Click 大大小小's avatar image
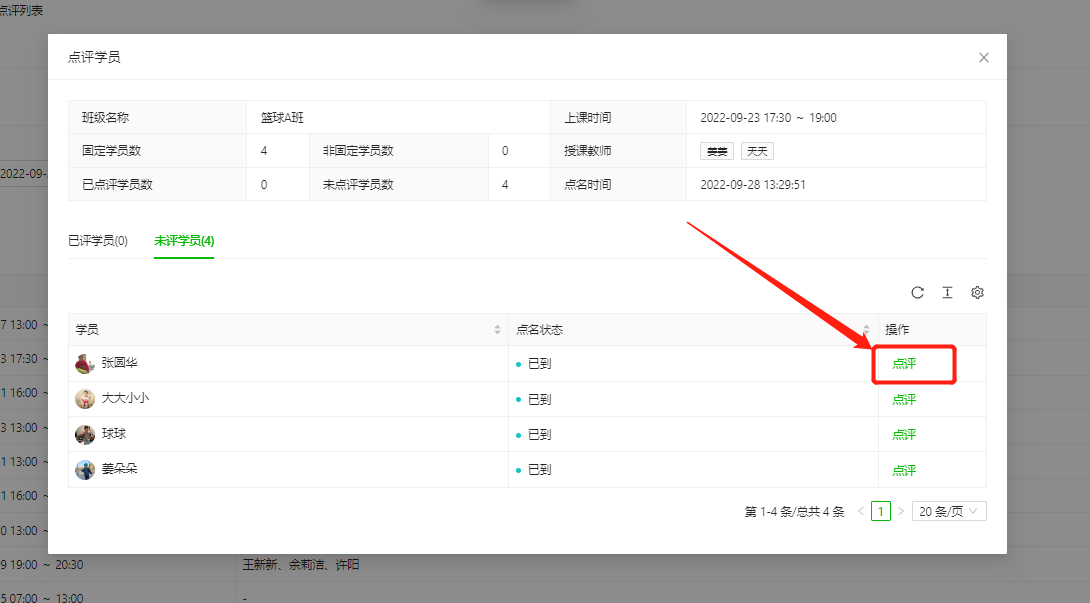This screenshot has width=1090, height=603. point(85,399)
